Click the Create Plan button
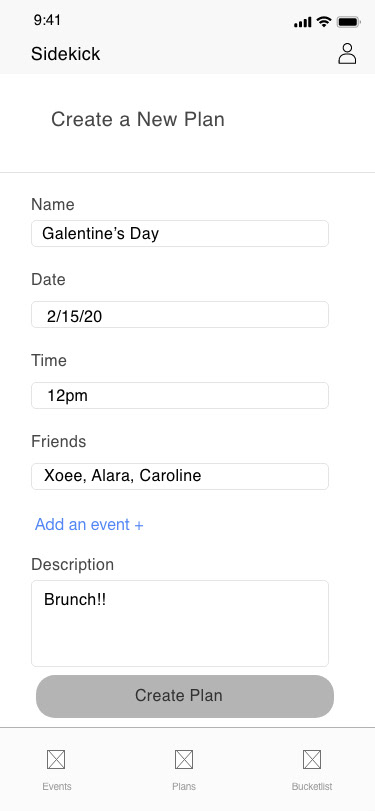The height and width of the screenshot is (812, 375). pyautogui.click(x=185, y=696)
